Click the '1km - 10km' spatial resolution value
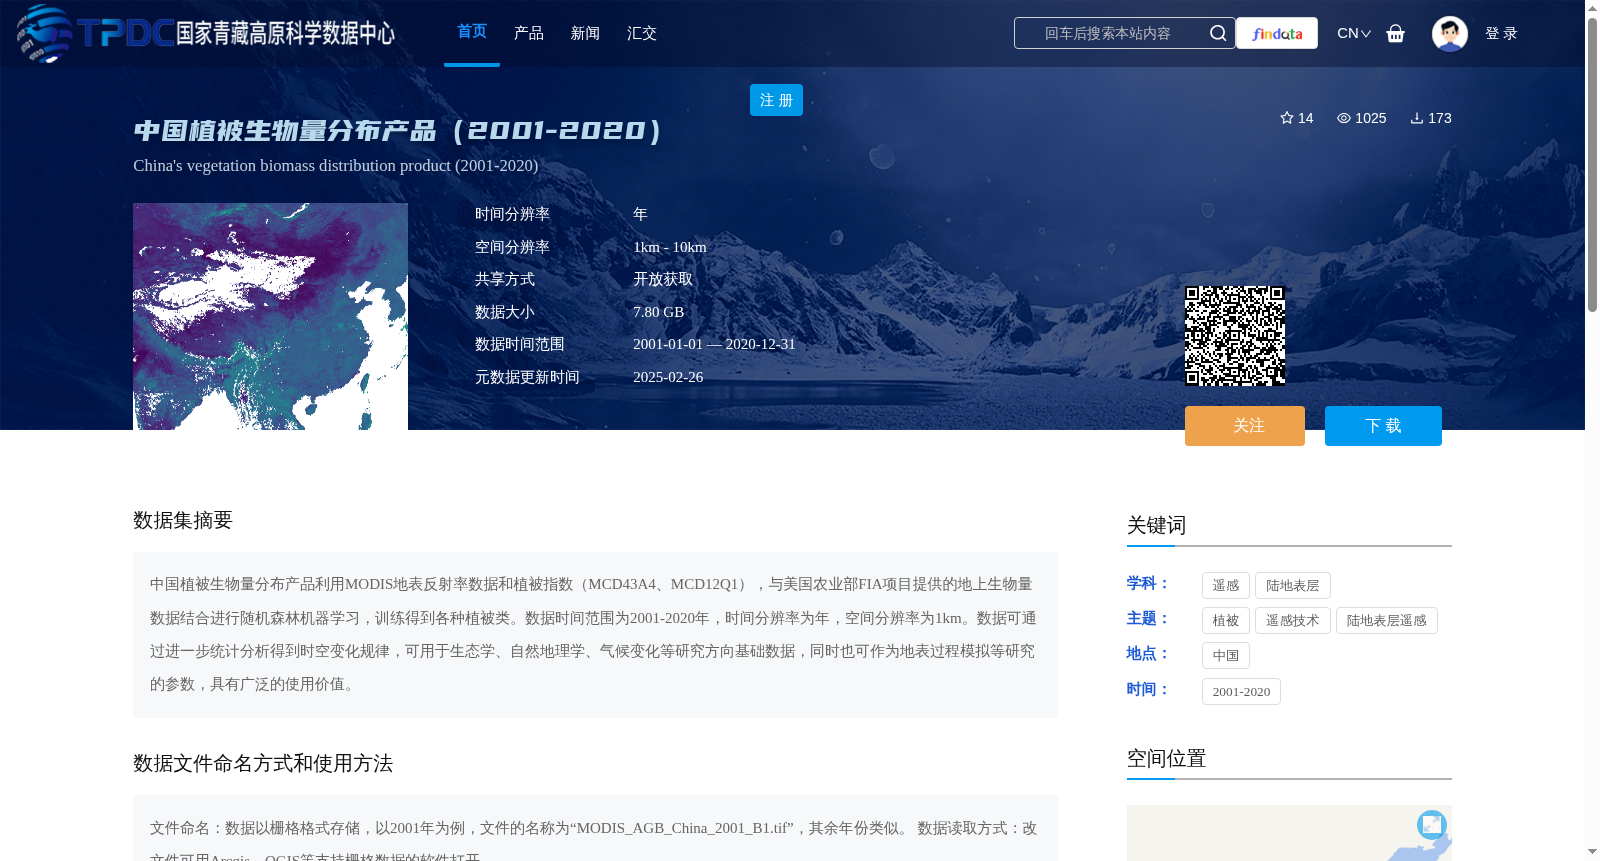1600x861 pixels. pos(670,247)
